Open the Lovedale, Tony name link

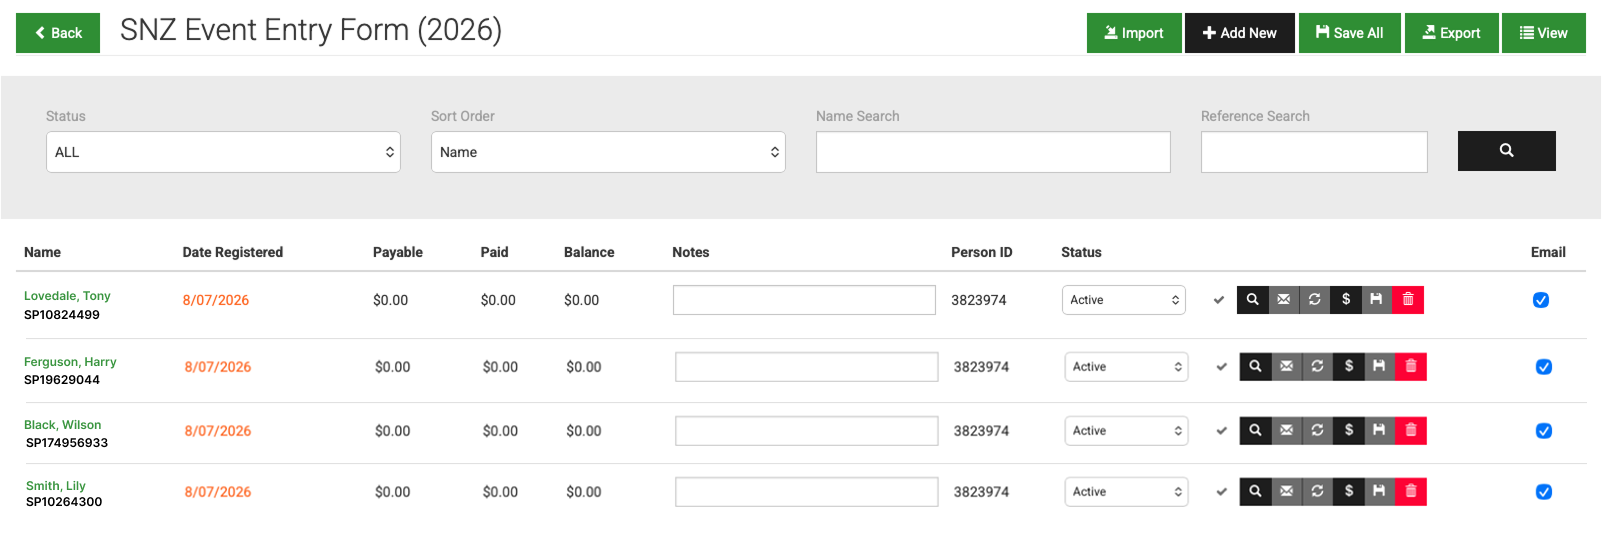click(67, 296)
